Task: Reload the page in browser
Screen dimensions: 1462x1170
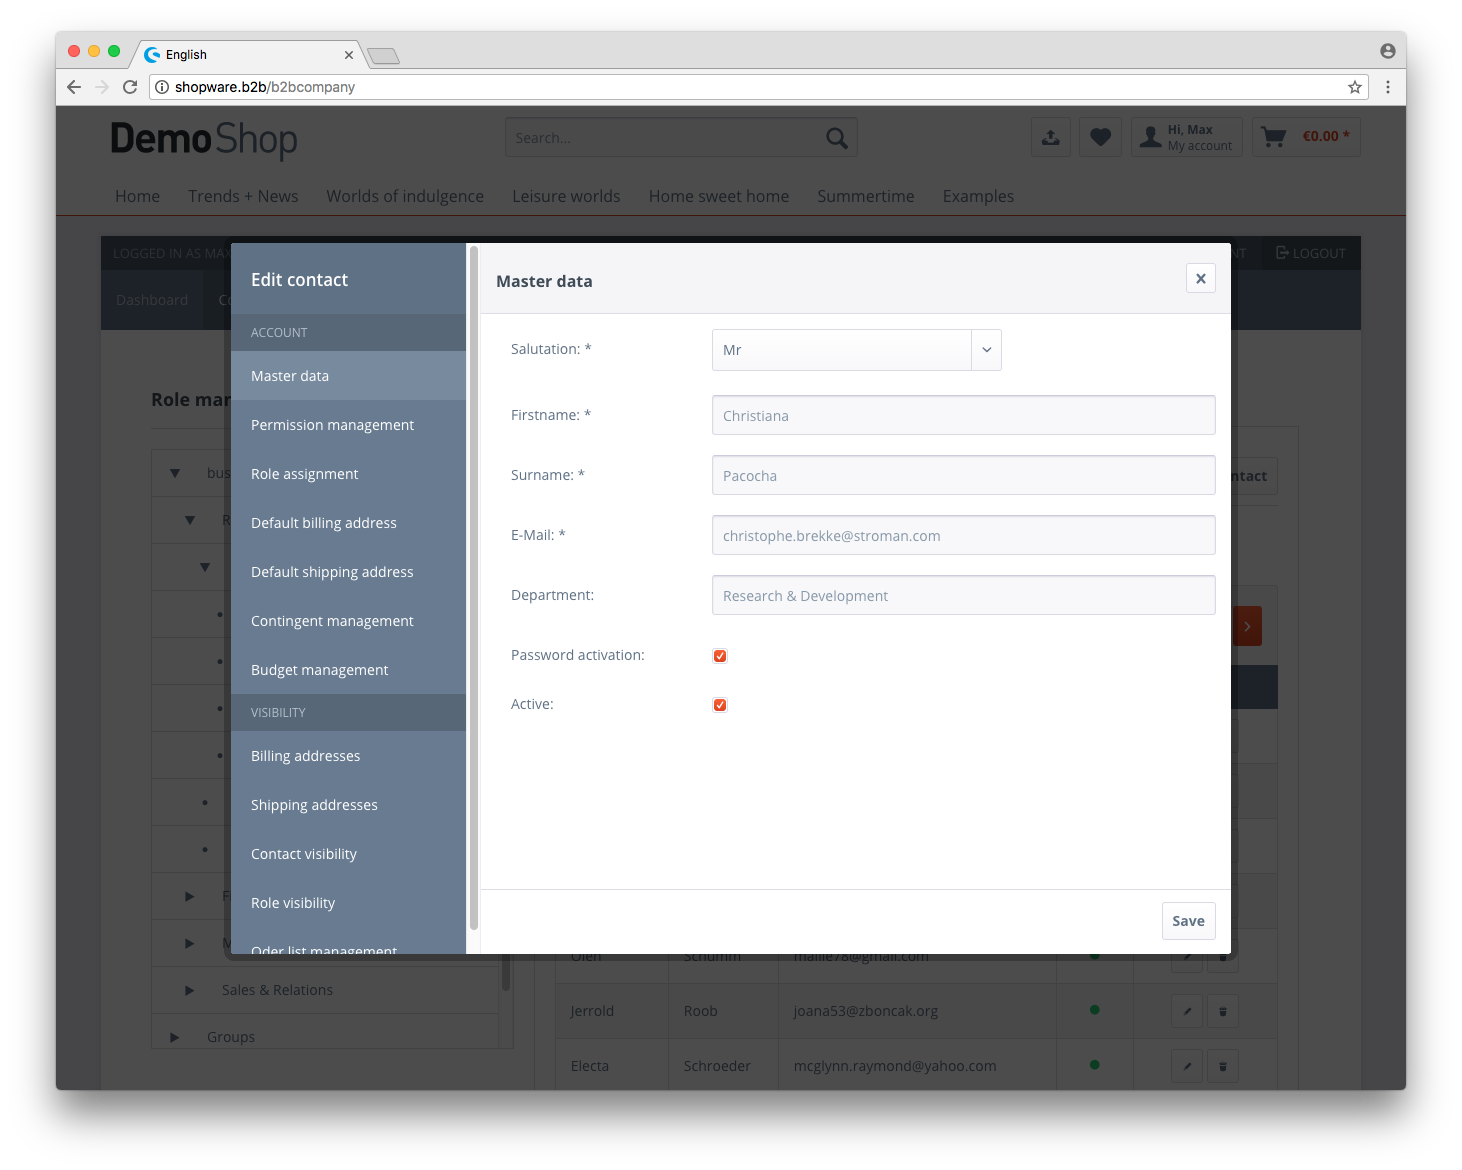Action: click(130, 87)
